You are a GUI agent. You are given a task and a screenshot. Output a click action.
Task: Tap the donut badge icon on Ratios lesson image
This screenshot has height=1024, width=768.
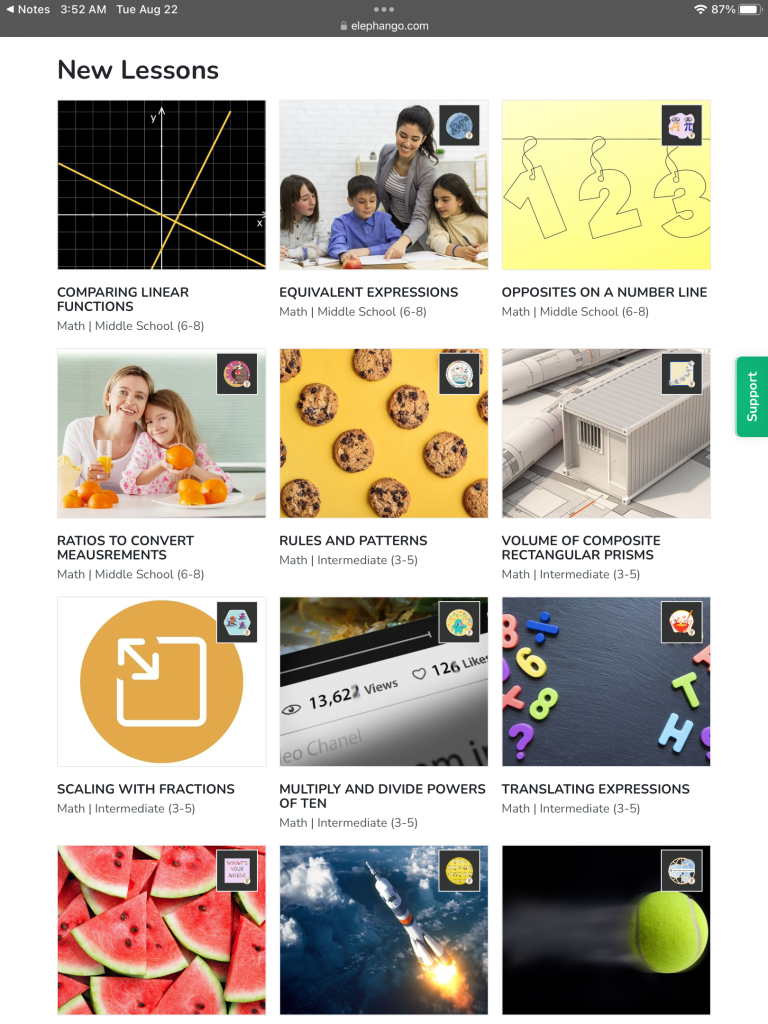point(237,374)
